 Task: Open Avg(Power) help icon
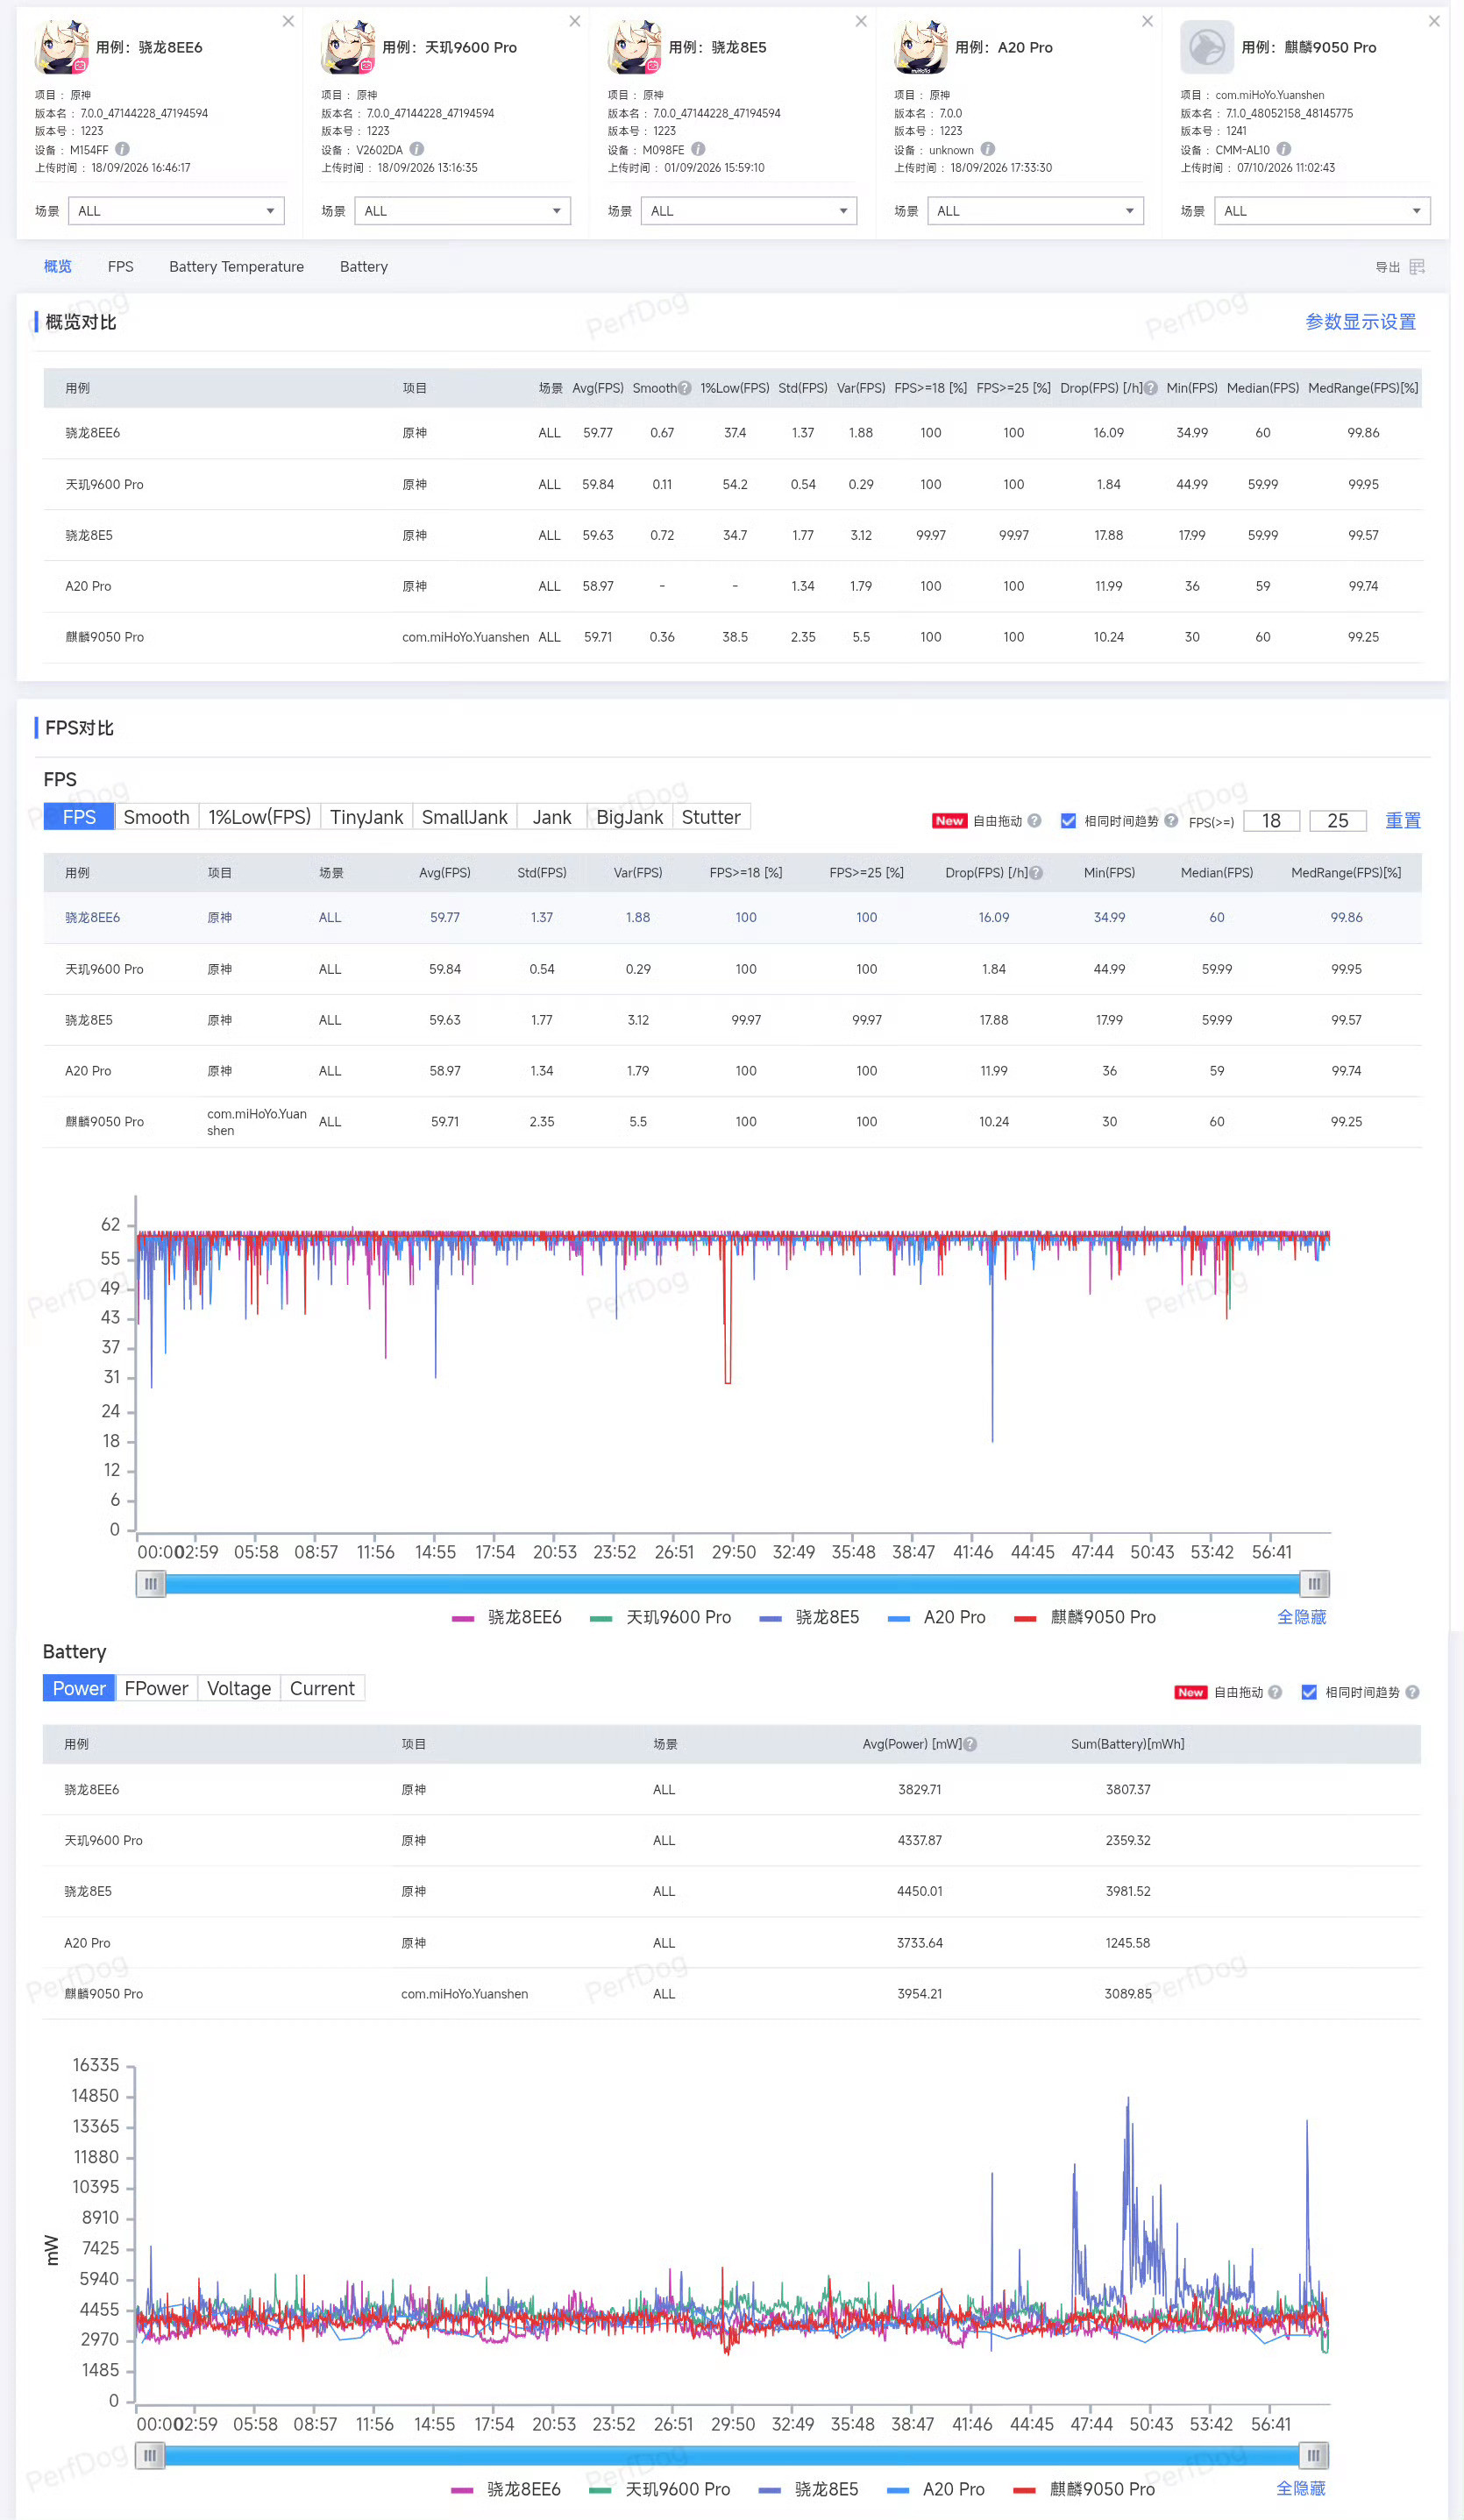[x=970, y=1744]
